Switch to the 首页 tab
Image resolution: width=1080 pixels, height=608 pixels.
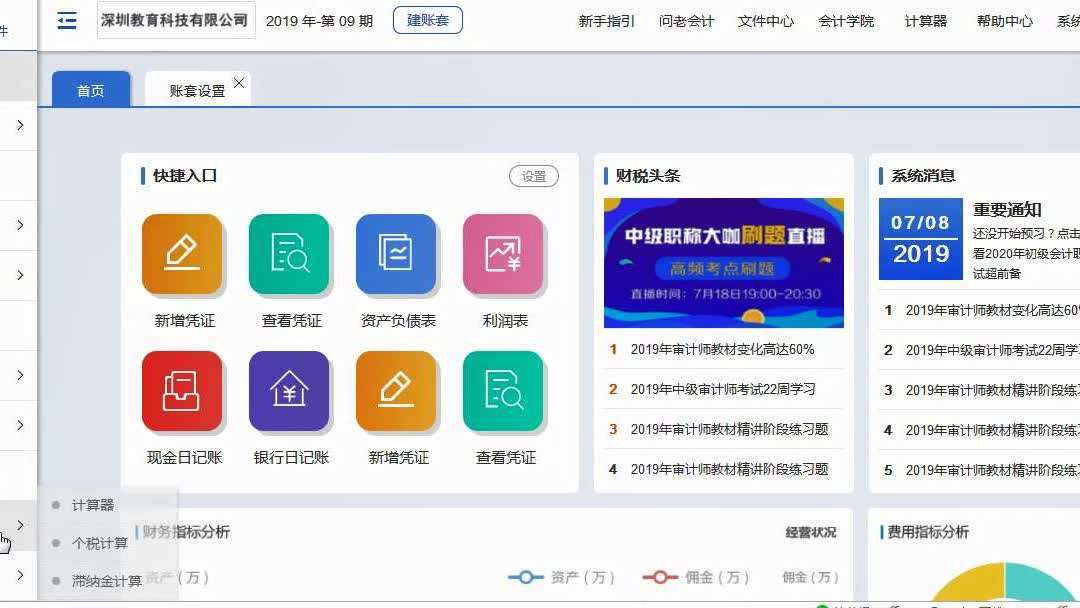coord(90,89)
